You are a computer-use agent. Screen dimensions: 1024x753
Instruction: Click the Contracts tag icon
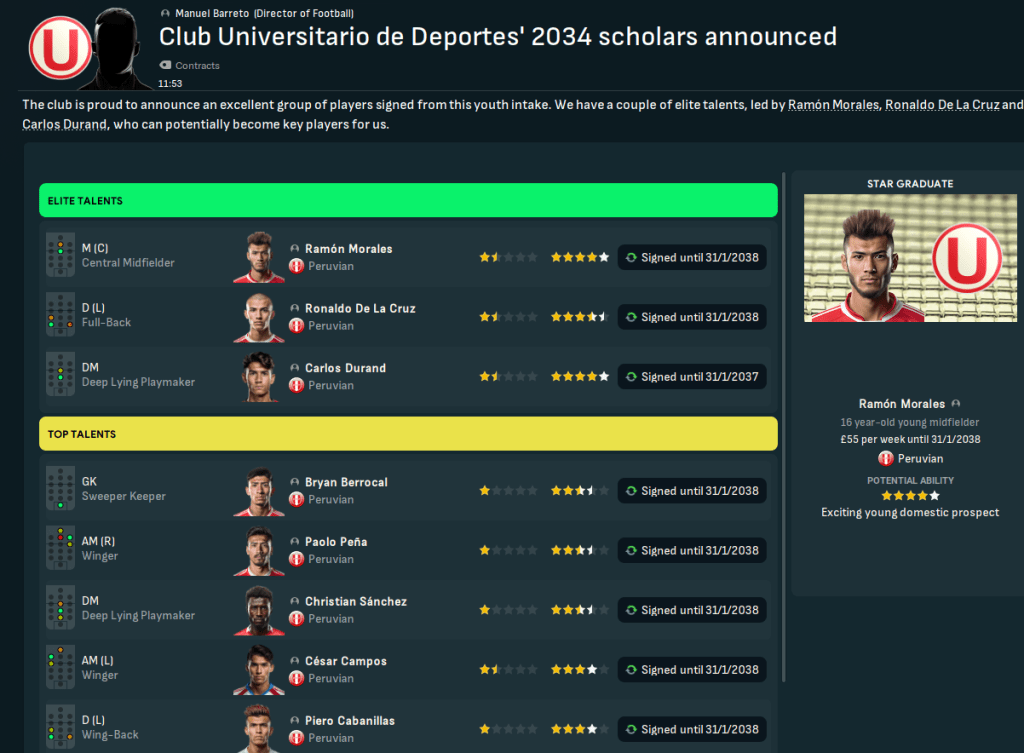click(165, 66)
